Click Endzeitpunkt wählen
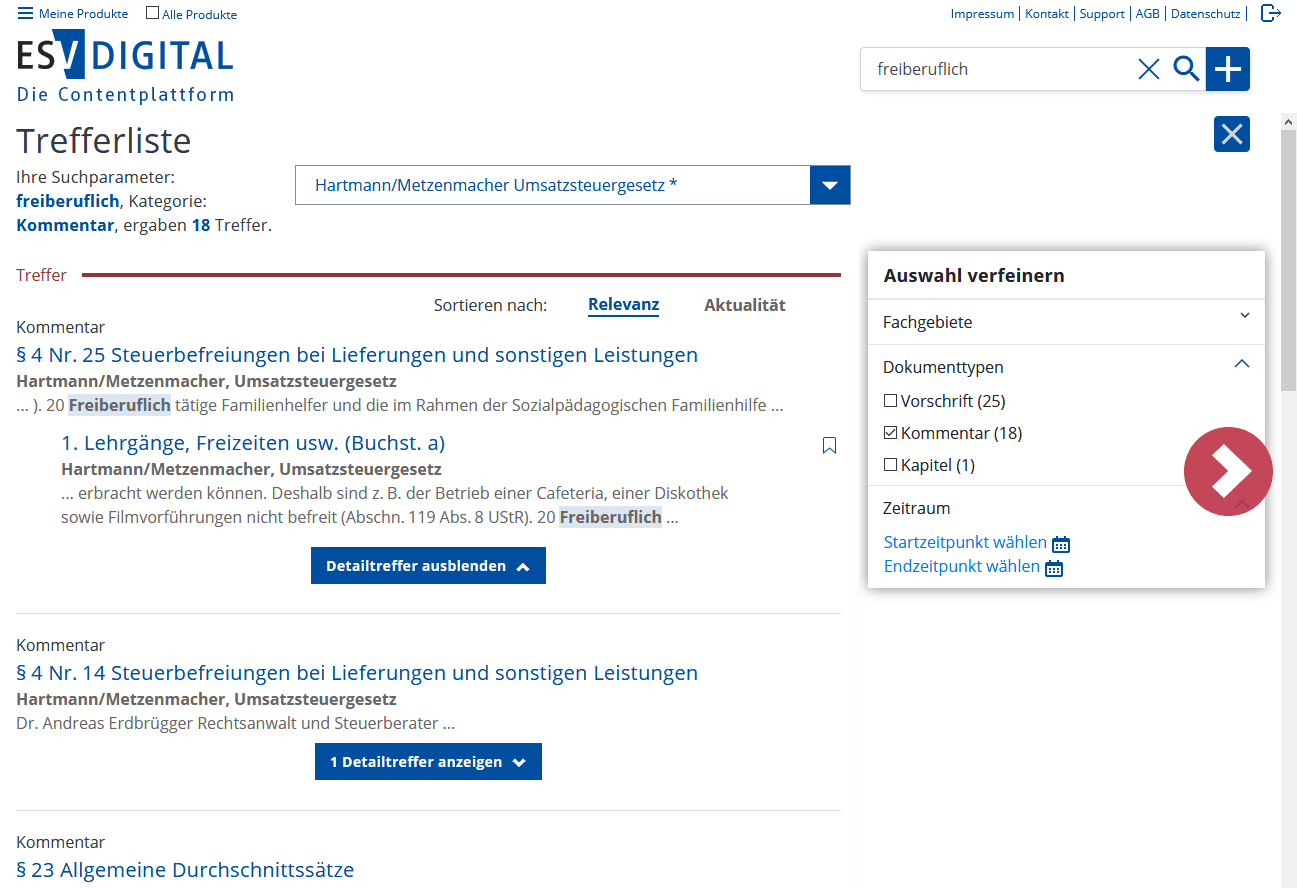 tap(962, 566)
